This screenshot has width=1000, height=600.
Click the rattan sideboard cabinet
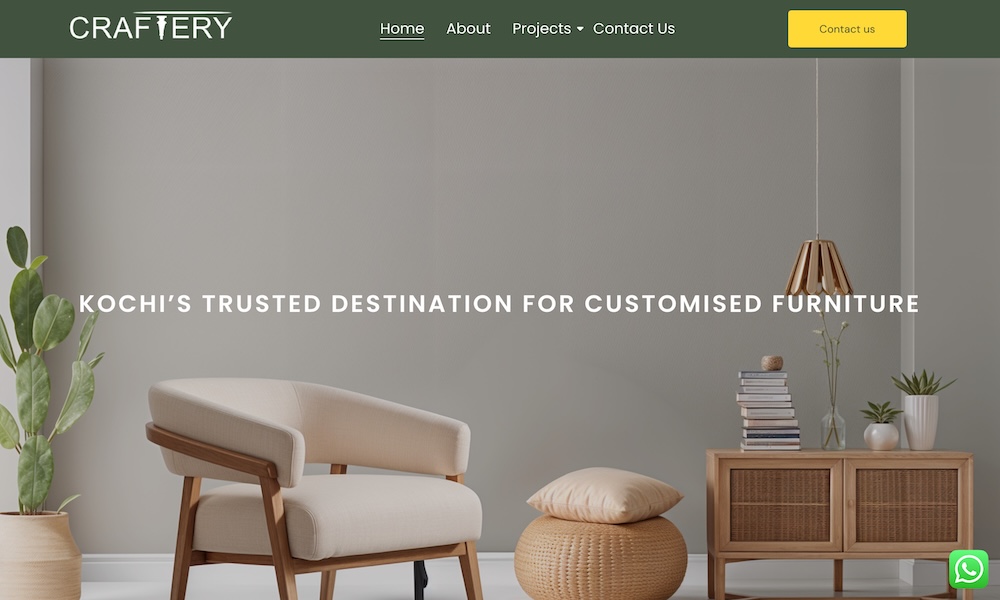point(840,520)
